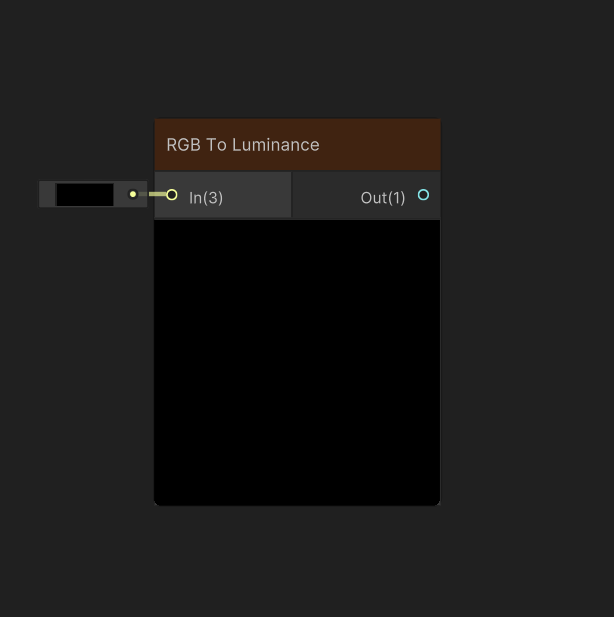Click the cyan Out(1) output port circle

point(423,195)
